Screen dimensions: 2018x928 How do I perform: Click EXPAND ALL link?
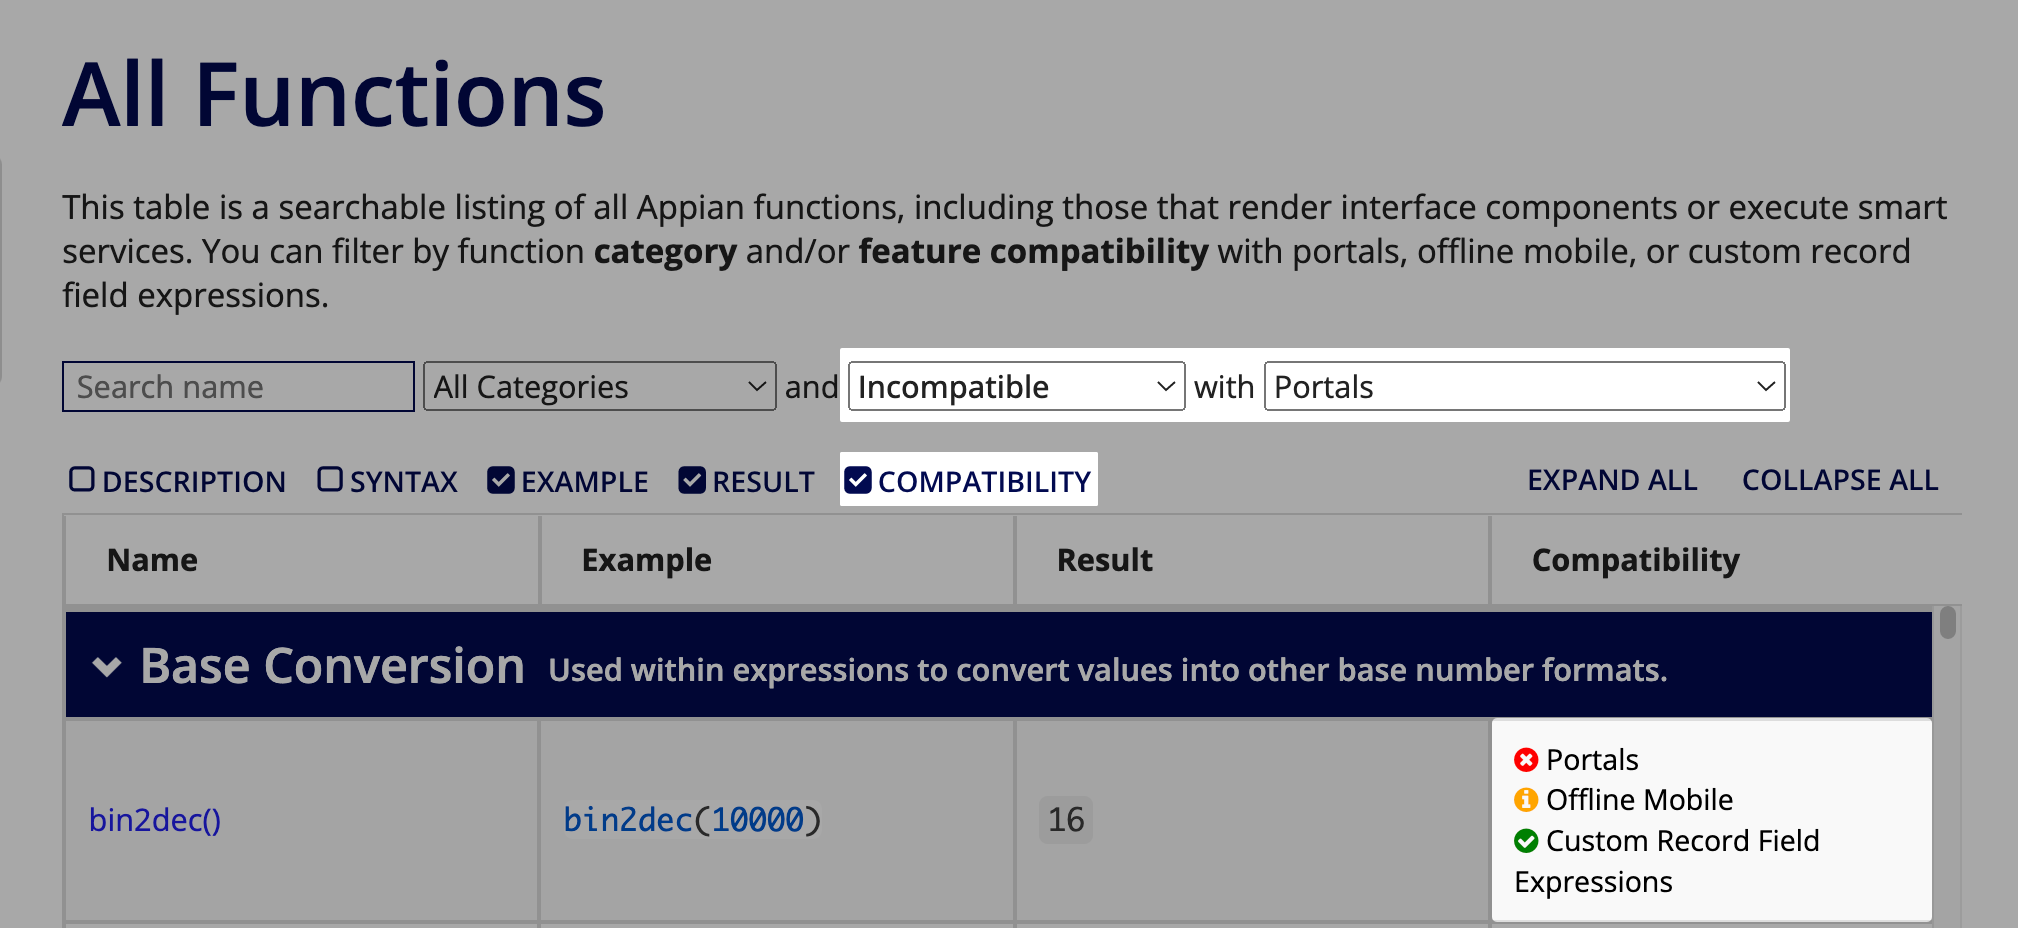coord(1612,480)
